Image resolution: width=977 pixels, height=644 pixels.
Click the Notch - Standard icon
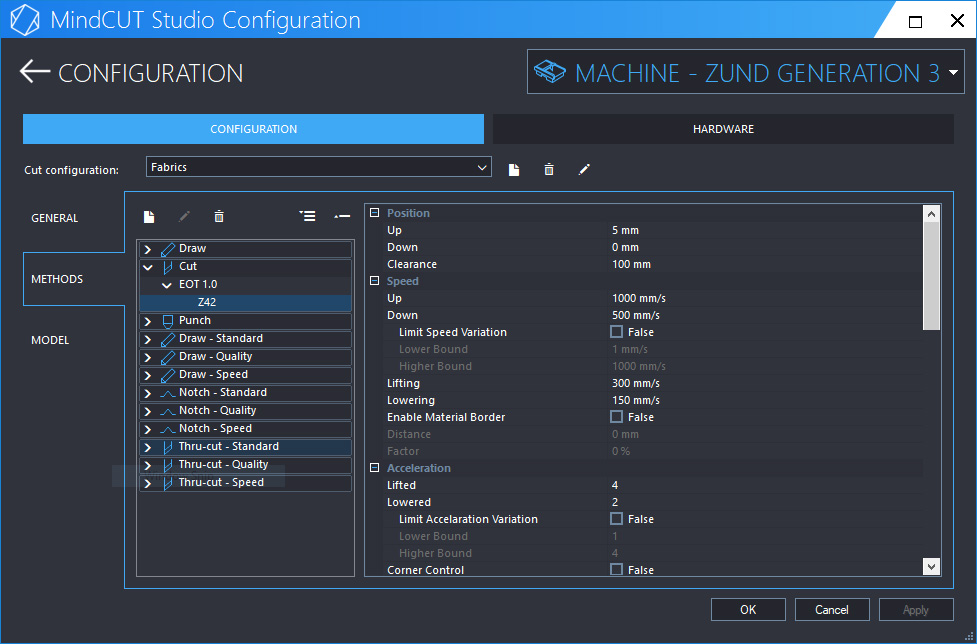click(168, 394)
